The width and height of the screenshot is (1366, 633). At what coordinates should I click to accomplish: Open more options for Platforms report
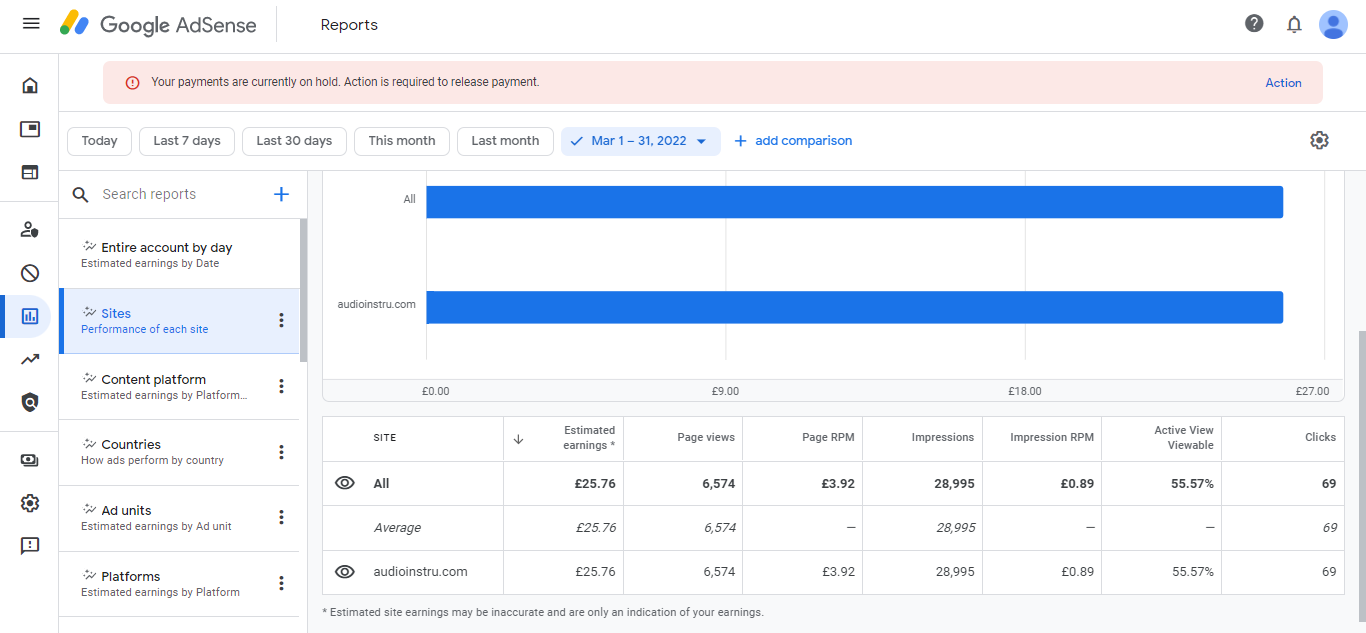[x=281, y=583]
